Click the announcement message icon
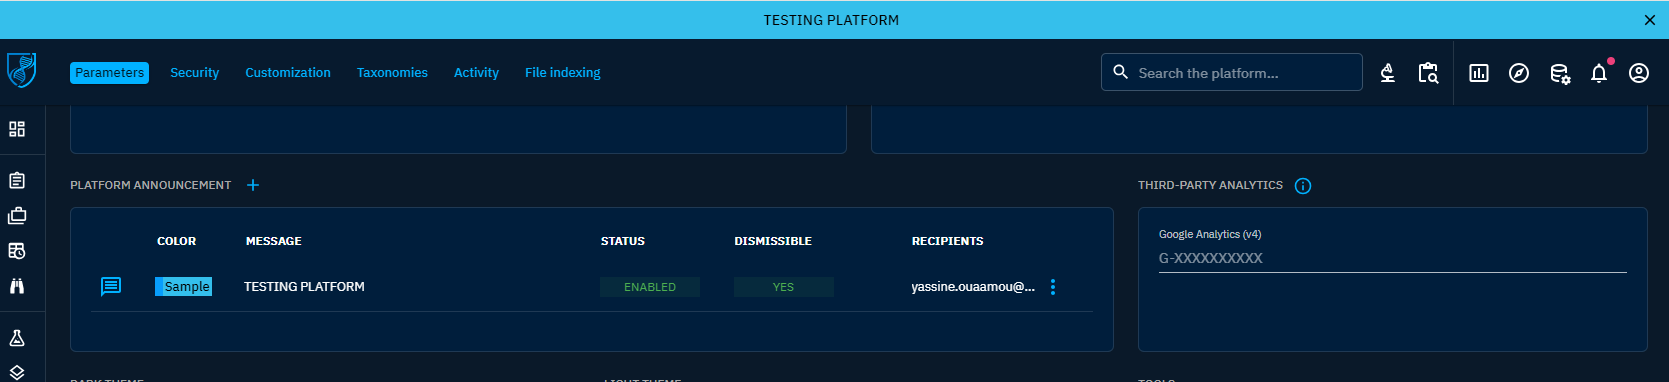This screenshot has height=382, width=1669. click(111, 287)
